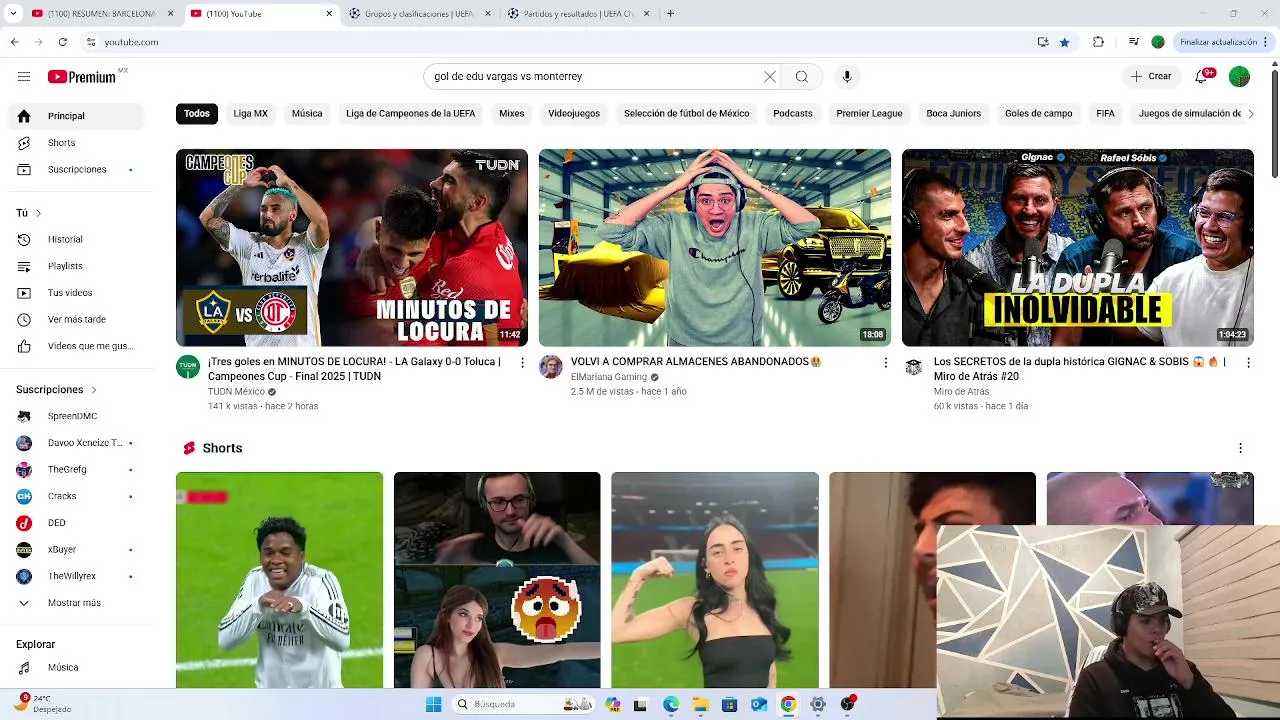This screenshot has width=1280, height=720.
Task: Open TheGrefg channel
Action: tap(78, 470)
